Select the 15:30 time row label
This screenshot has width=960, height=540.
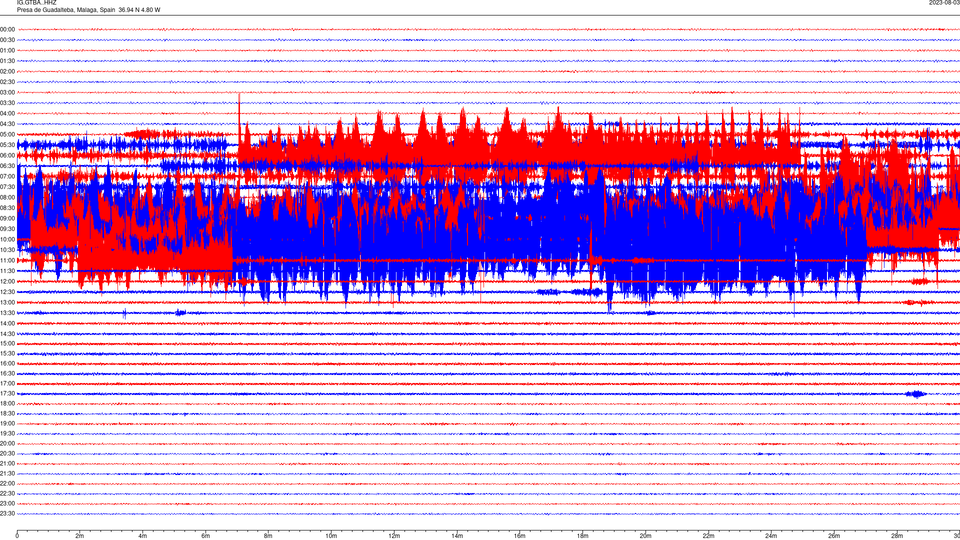(7, 354)
